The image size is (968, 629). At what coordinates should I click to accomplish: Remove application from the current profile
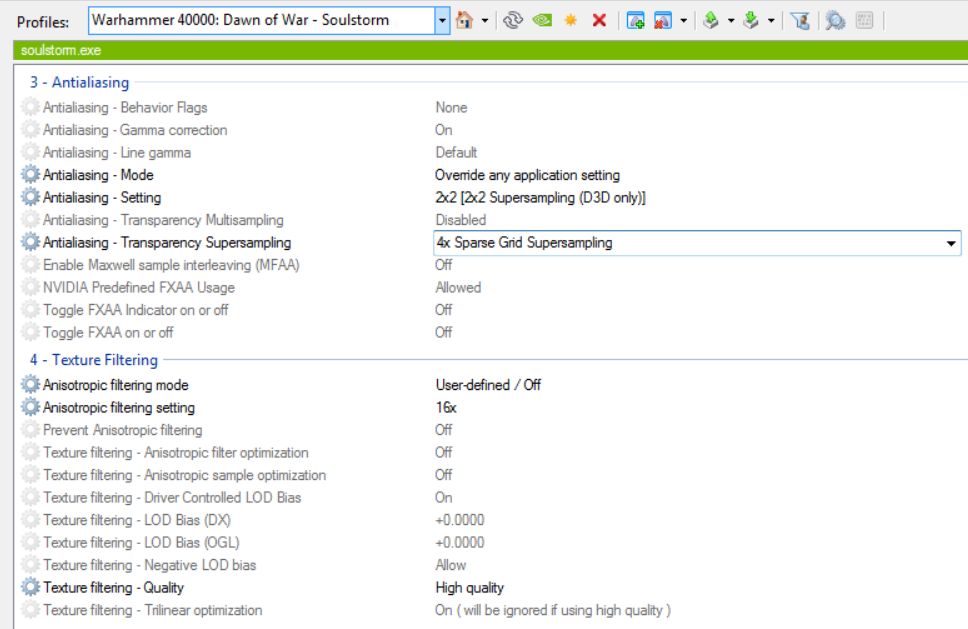(662, 20)
